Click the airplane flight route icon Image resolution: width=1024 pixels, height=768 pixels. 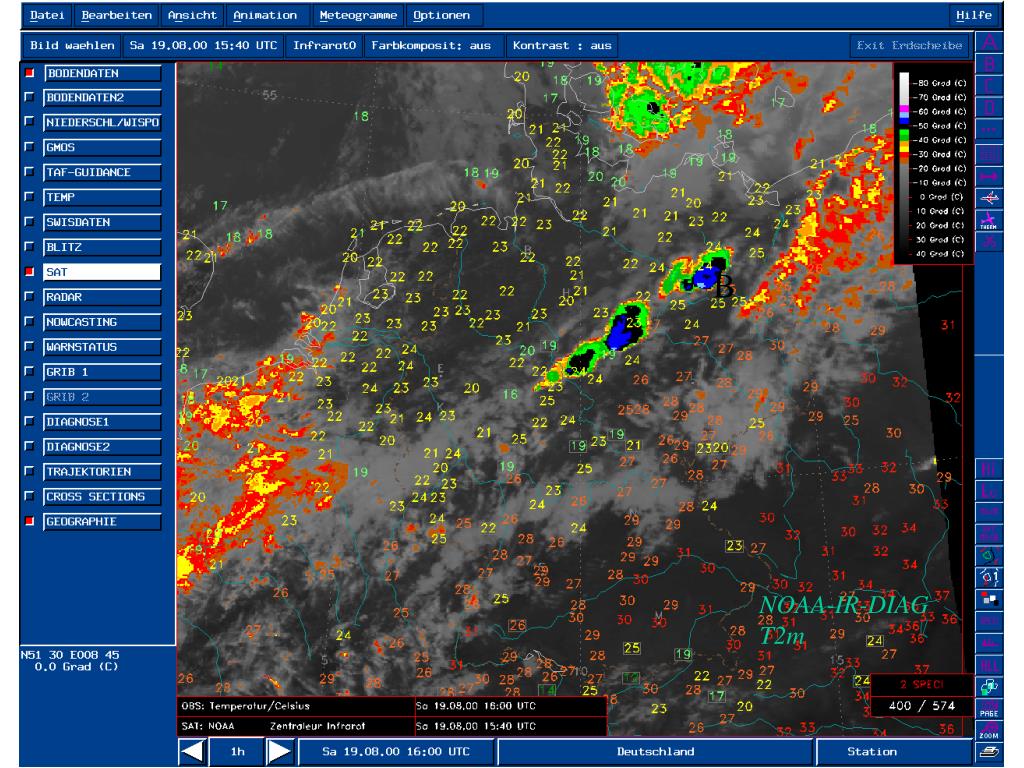(x=989, y=198)
